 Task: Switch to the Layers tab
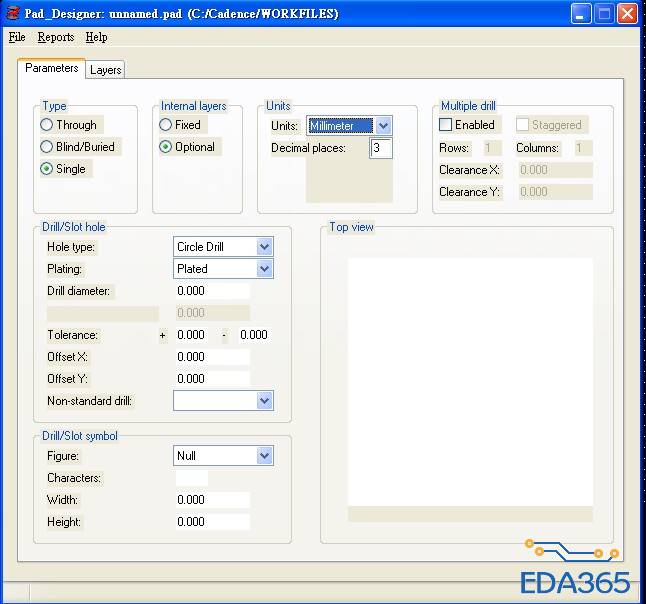[x=105, y=70]
